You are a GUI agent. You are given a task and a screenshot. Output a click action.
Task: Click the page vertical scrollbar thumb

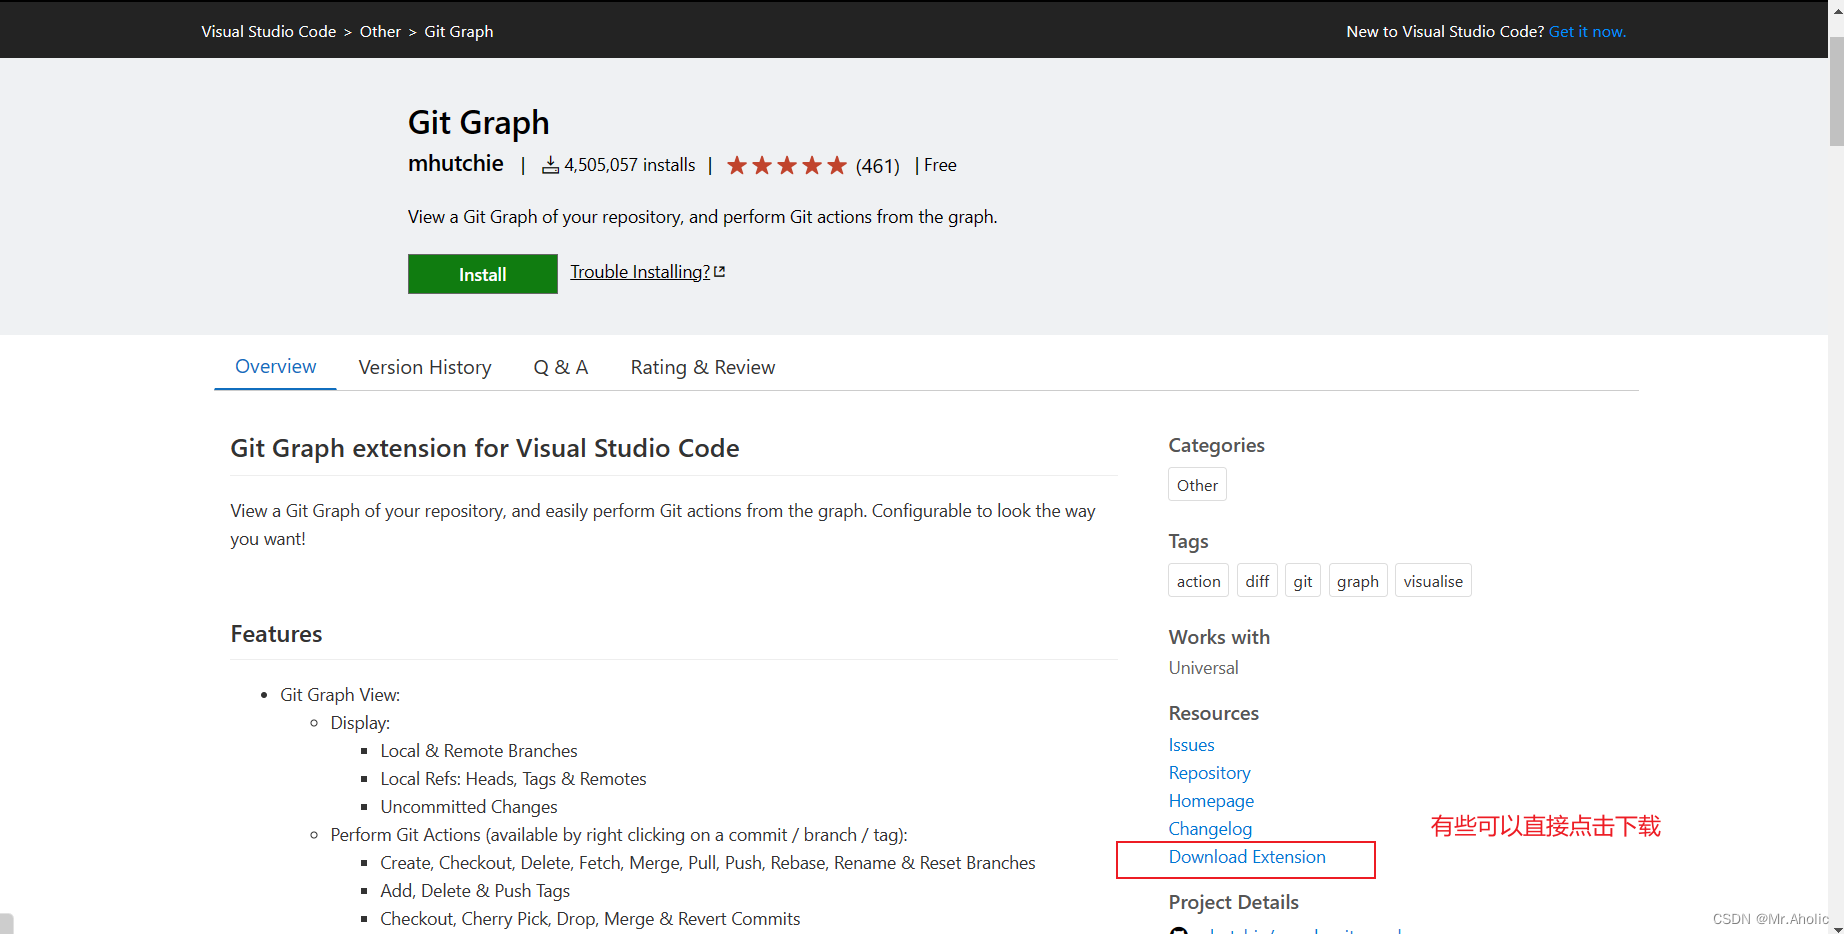point(1836,92)
